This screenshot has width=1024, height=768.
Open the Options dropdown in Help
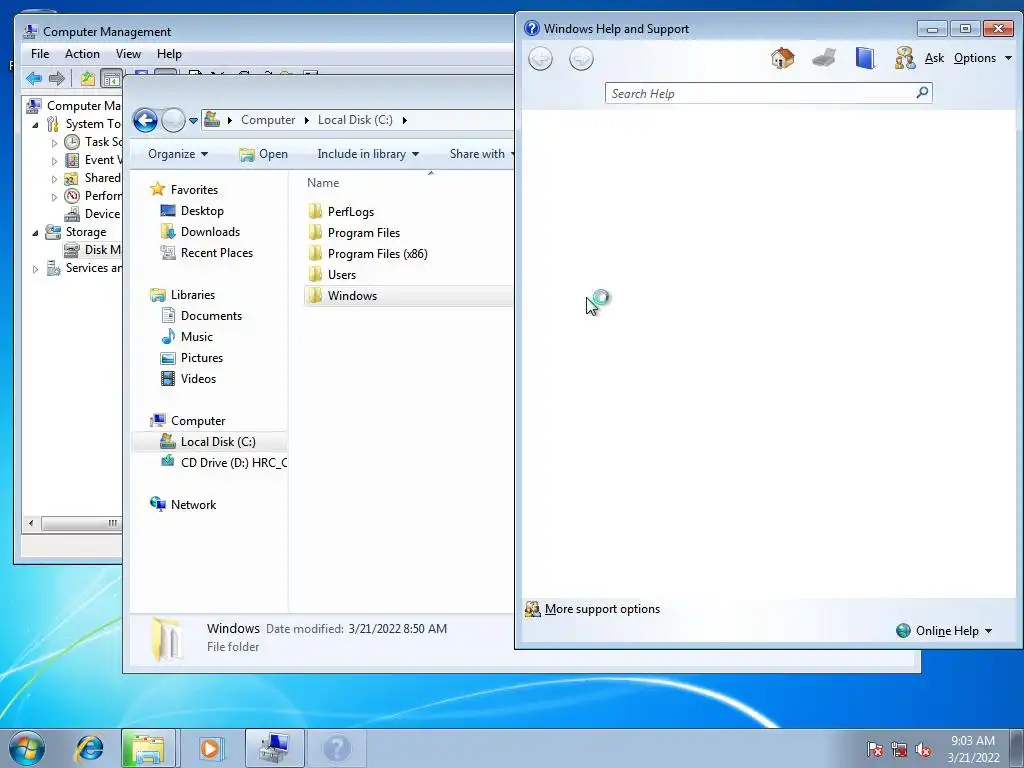coord(982,57)
